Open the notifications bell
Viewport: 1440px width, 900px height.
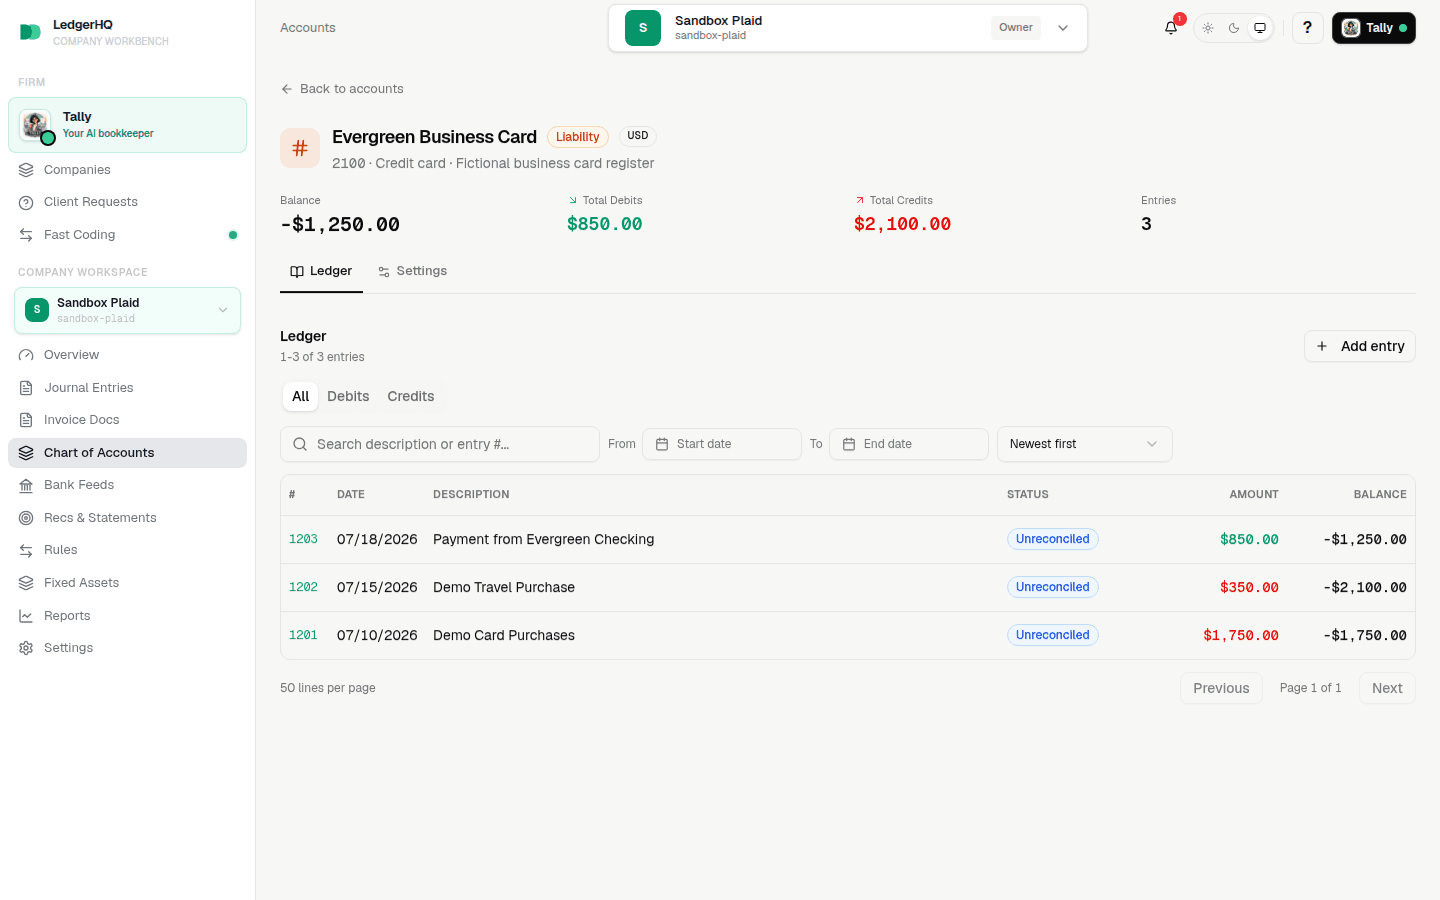tap(1171, 28)
